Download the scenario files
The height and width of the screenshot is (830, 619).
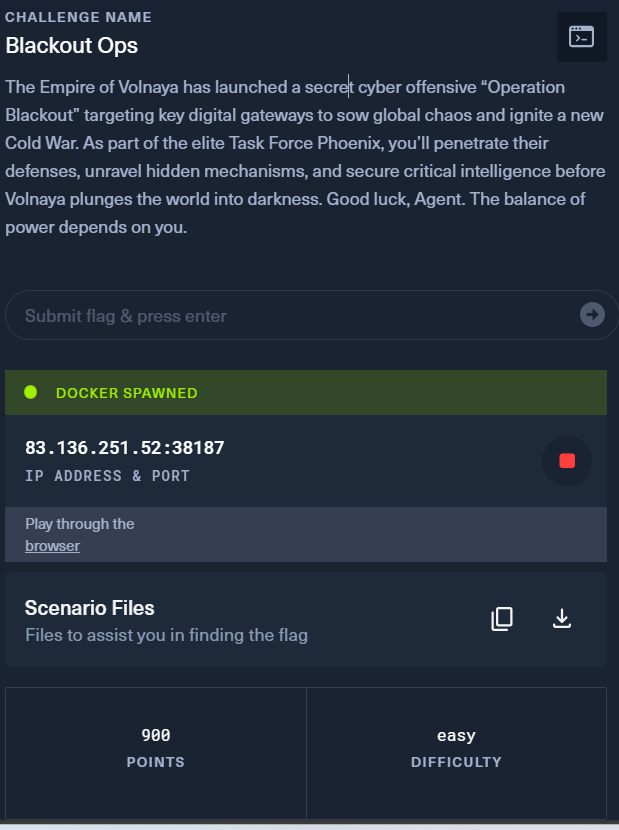tap(562, 619)
